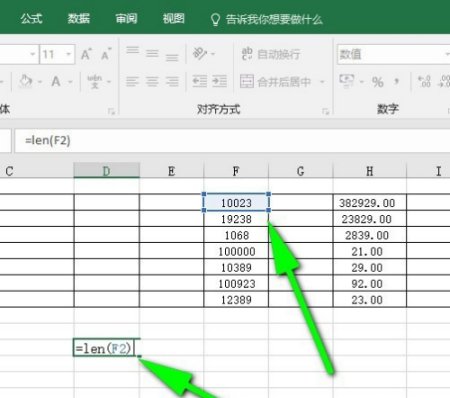The height and width of the screenshot is (398, 450).
Task: Click the increase indent icon
Action: [x=220, y=81]
